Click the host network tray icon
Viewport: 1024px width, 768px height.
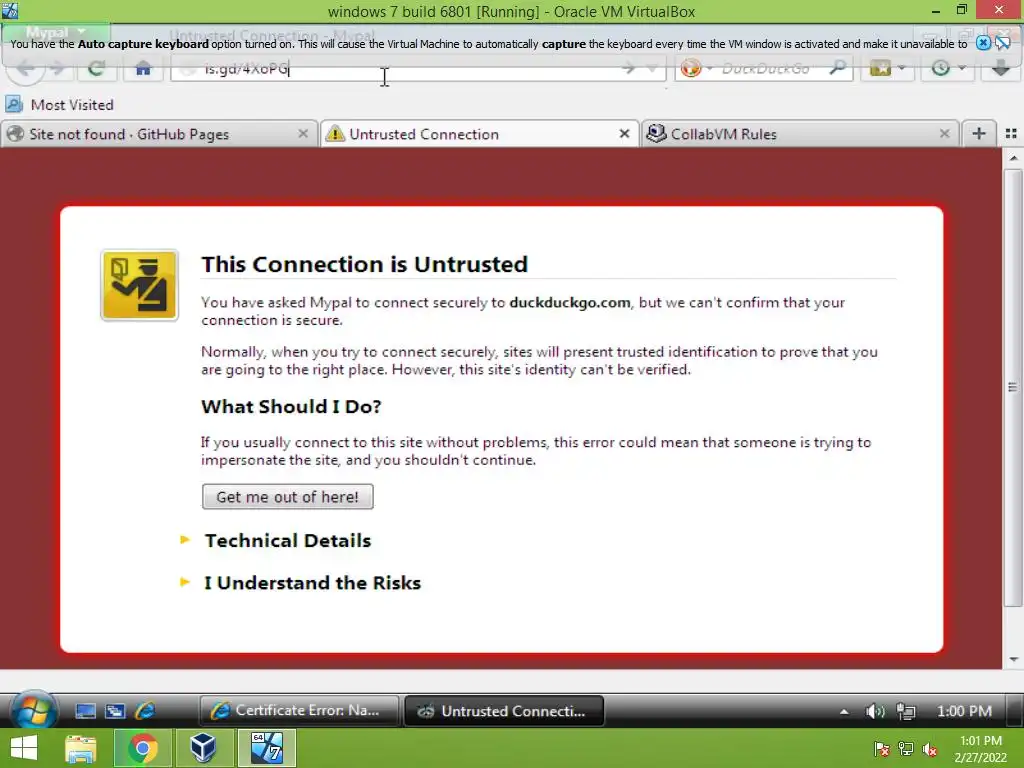906,749
